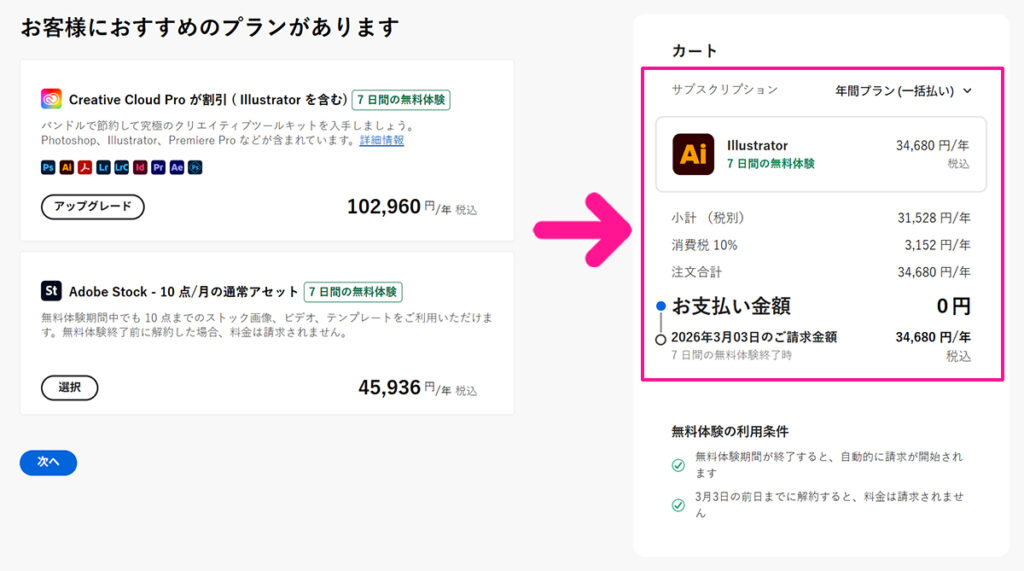Image resolution: width=1024 pixels, height=571 pixels.
Task: Click the Photoshop Ps app icon
Action: pyautogui.click(x=48, y=167)
